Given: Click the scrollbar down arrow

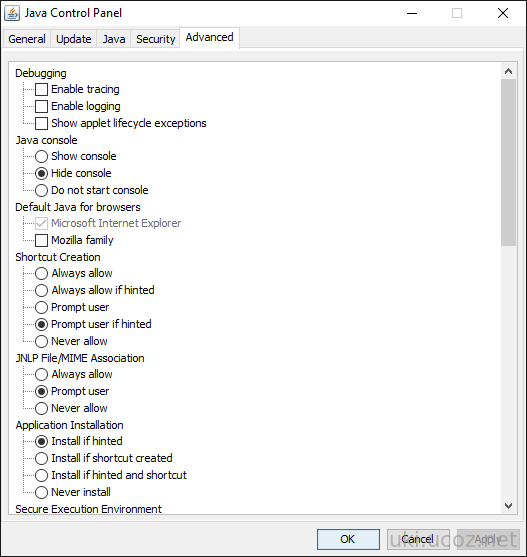Looking at the screenshot, I should [x=508, y=505].
